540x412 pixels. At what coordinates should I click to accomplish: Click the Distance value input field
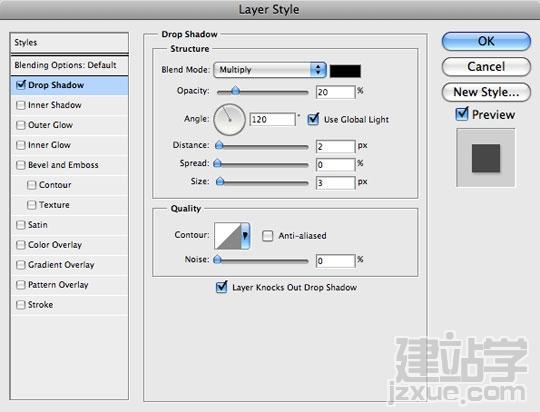[x=335, y=146]
